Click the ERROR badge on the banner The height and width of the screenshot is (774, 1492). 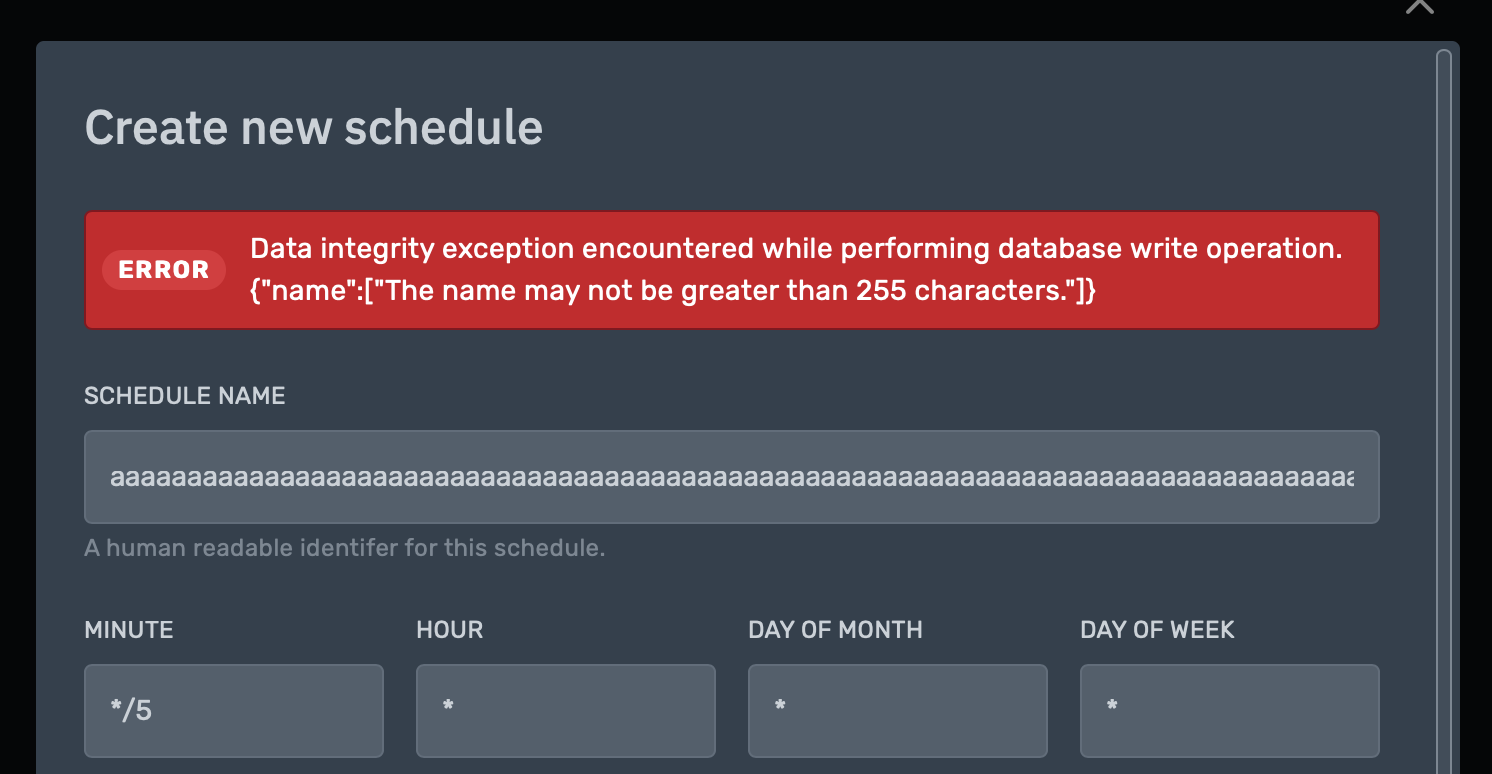[x=163, y=269]
